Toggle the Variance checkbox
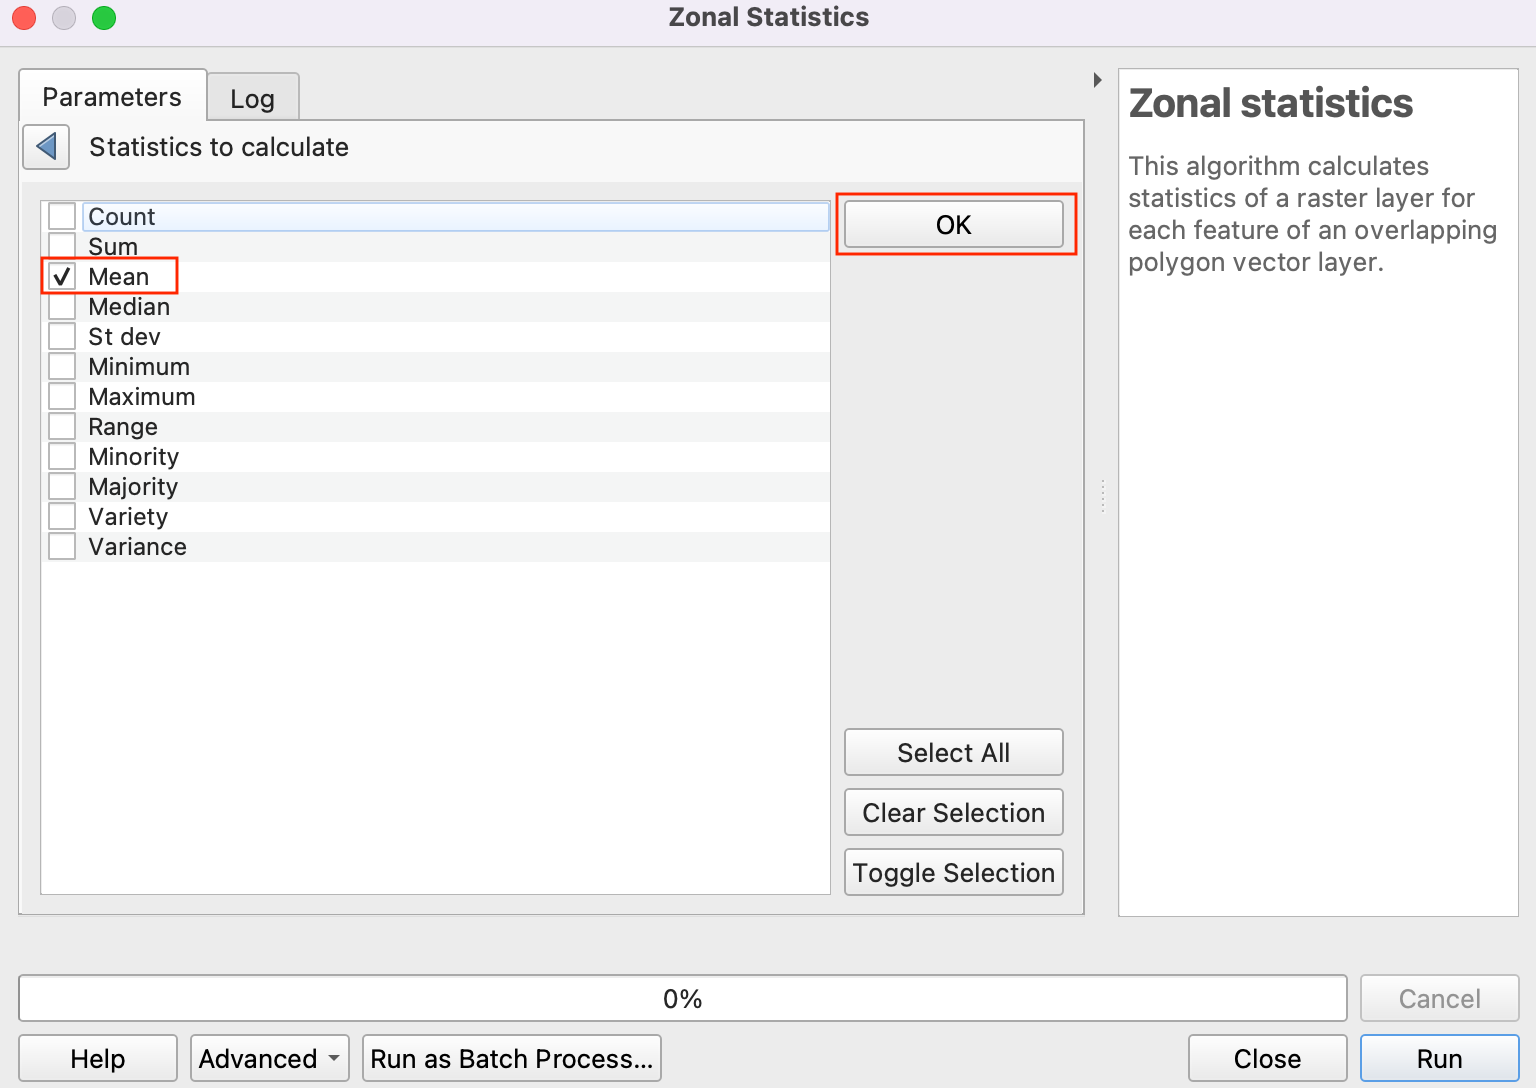Image resolution: width=1536 pixels, height=1088 pixels. coord(62,547)
